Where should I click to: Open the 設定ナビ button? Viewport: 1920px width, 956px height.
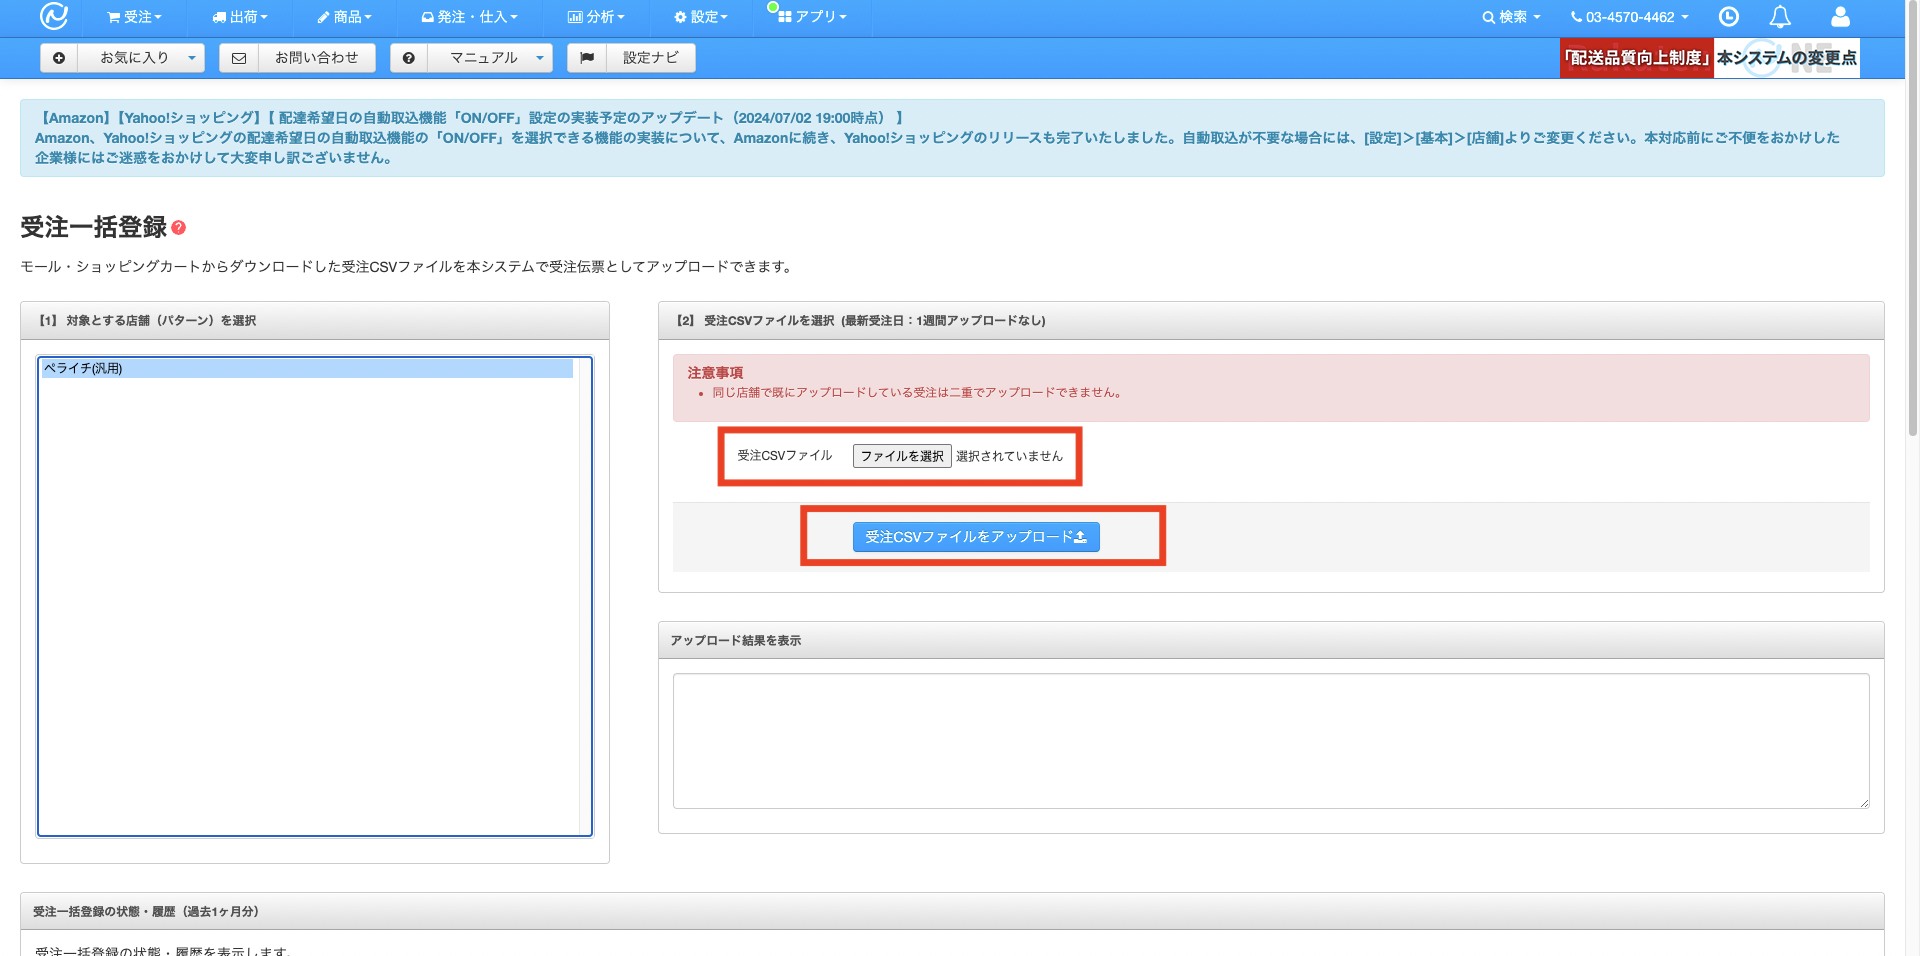click(651, 58)
